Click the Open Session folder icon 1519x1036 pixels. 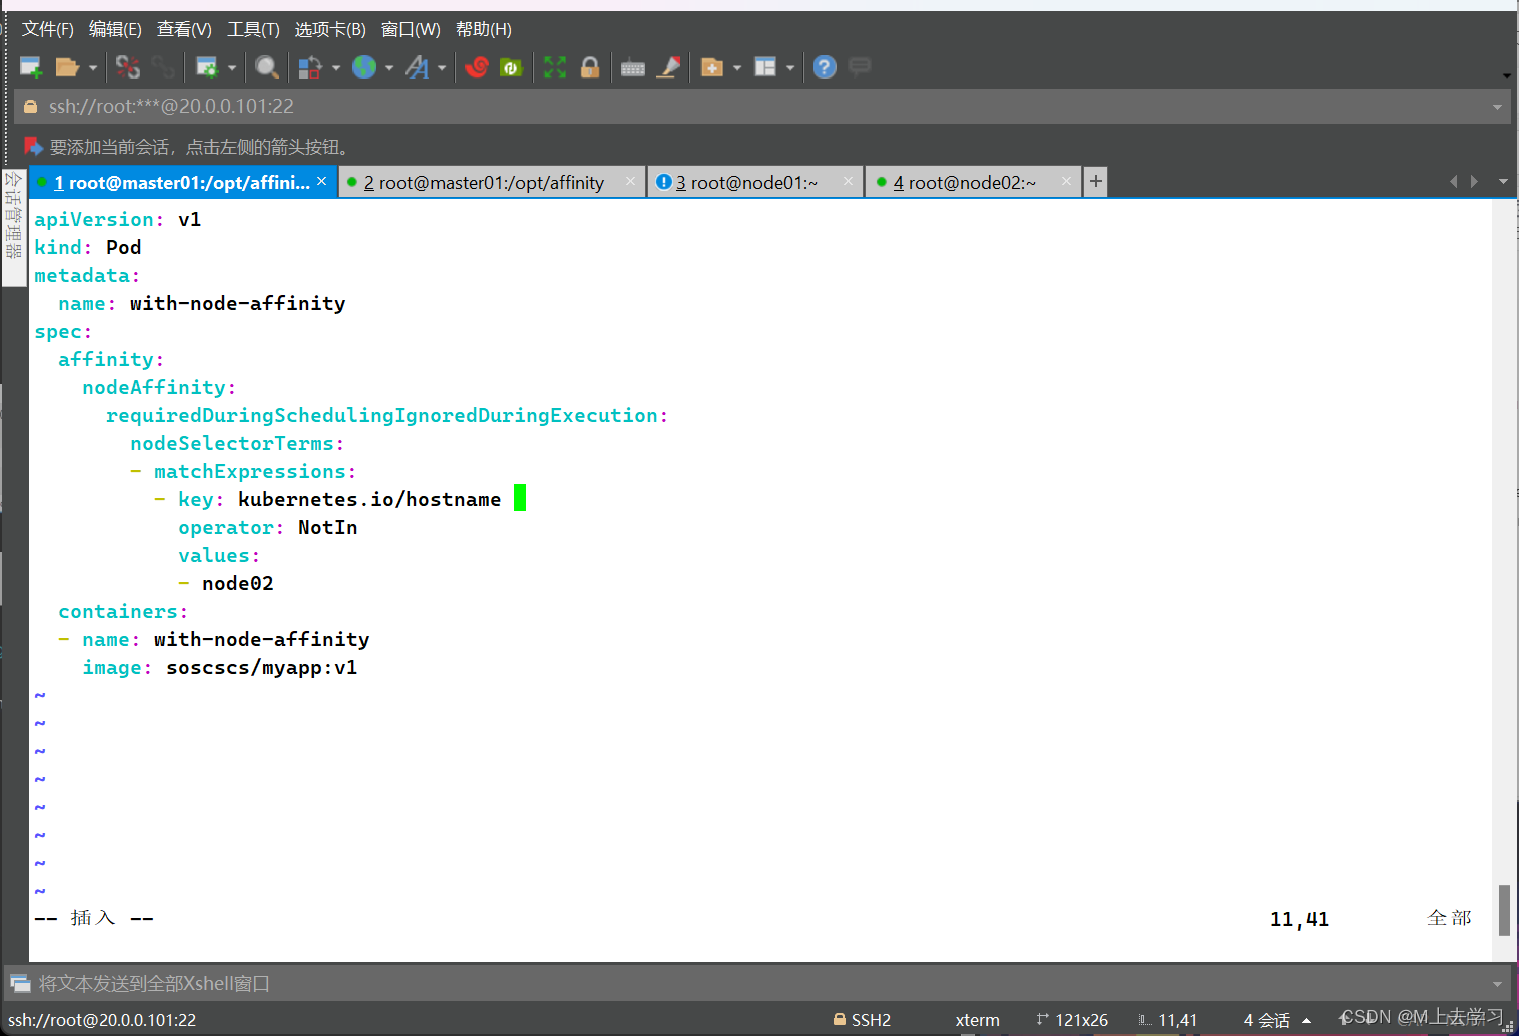pyautogui.click(x=67, y=67)
